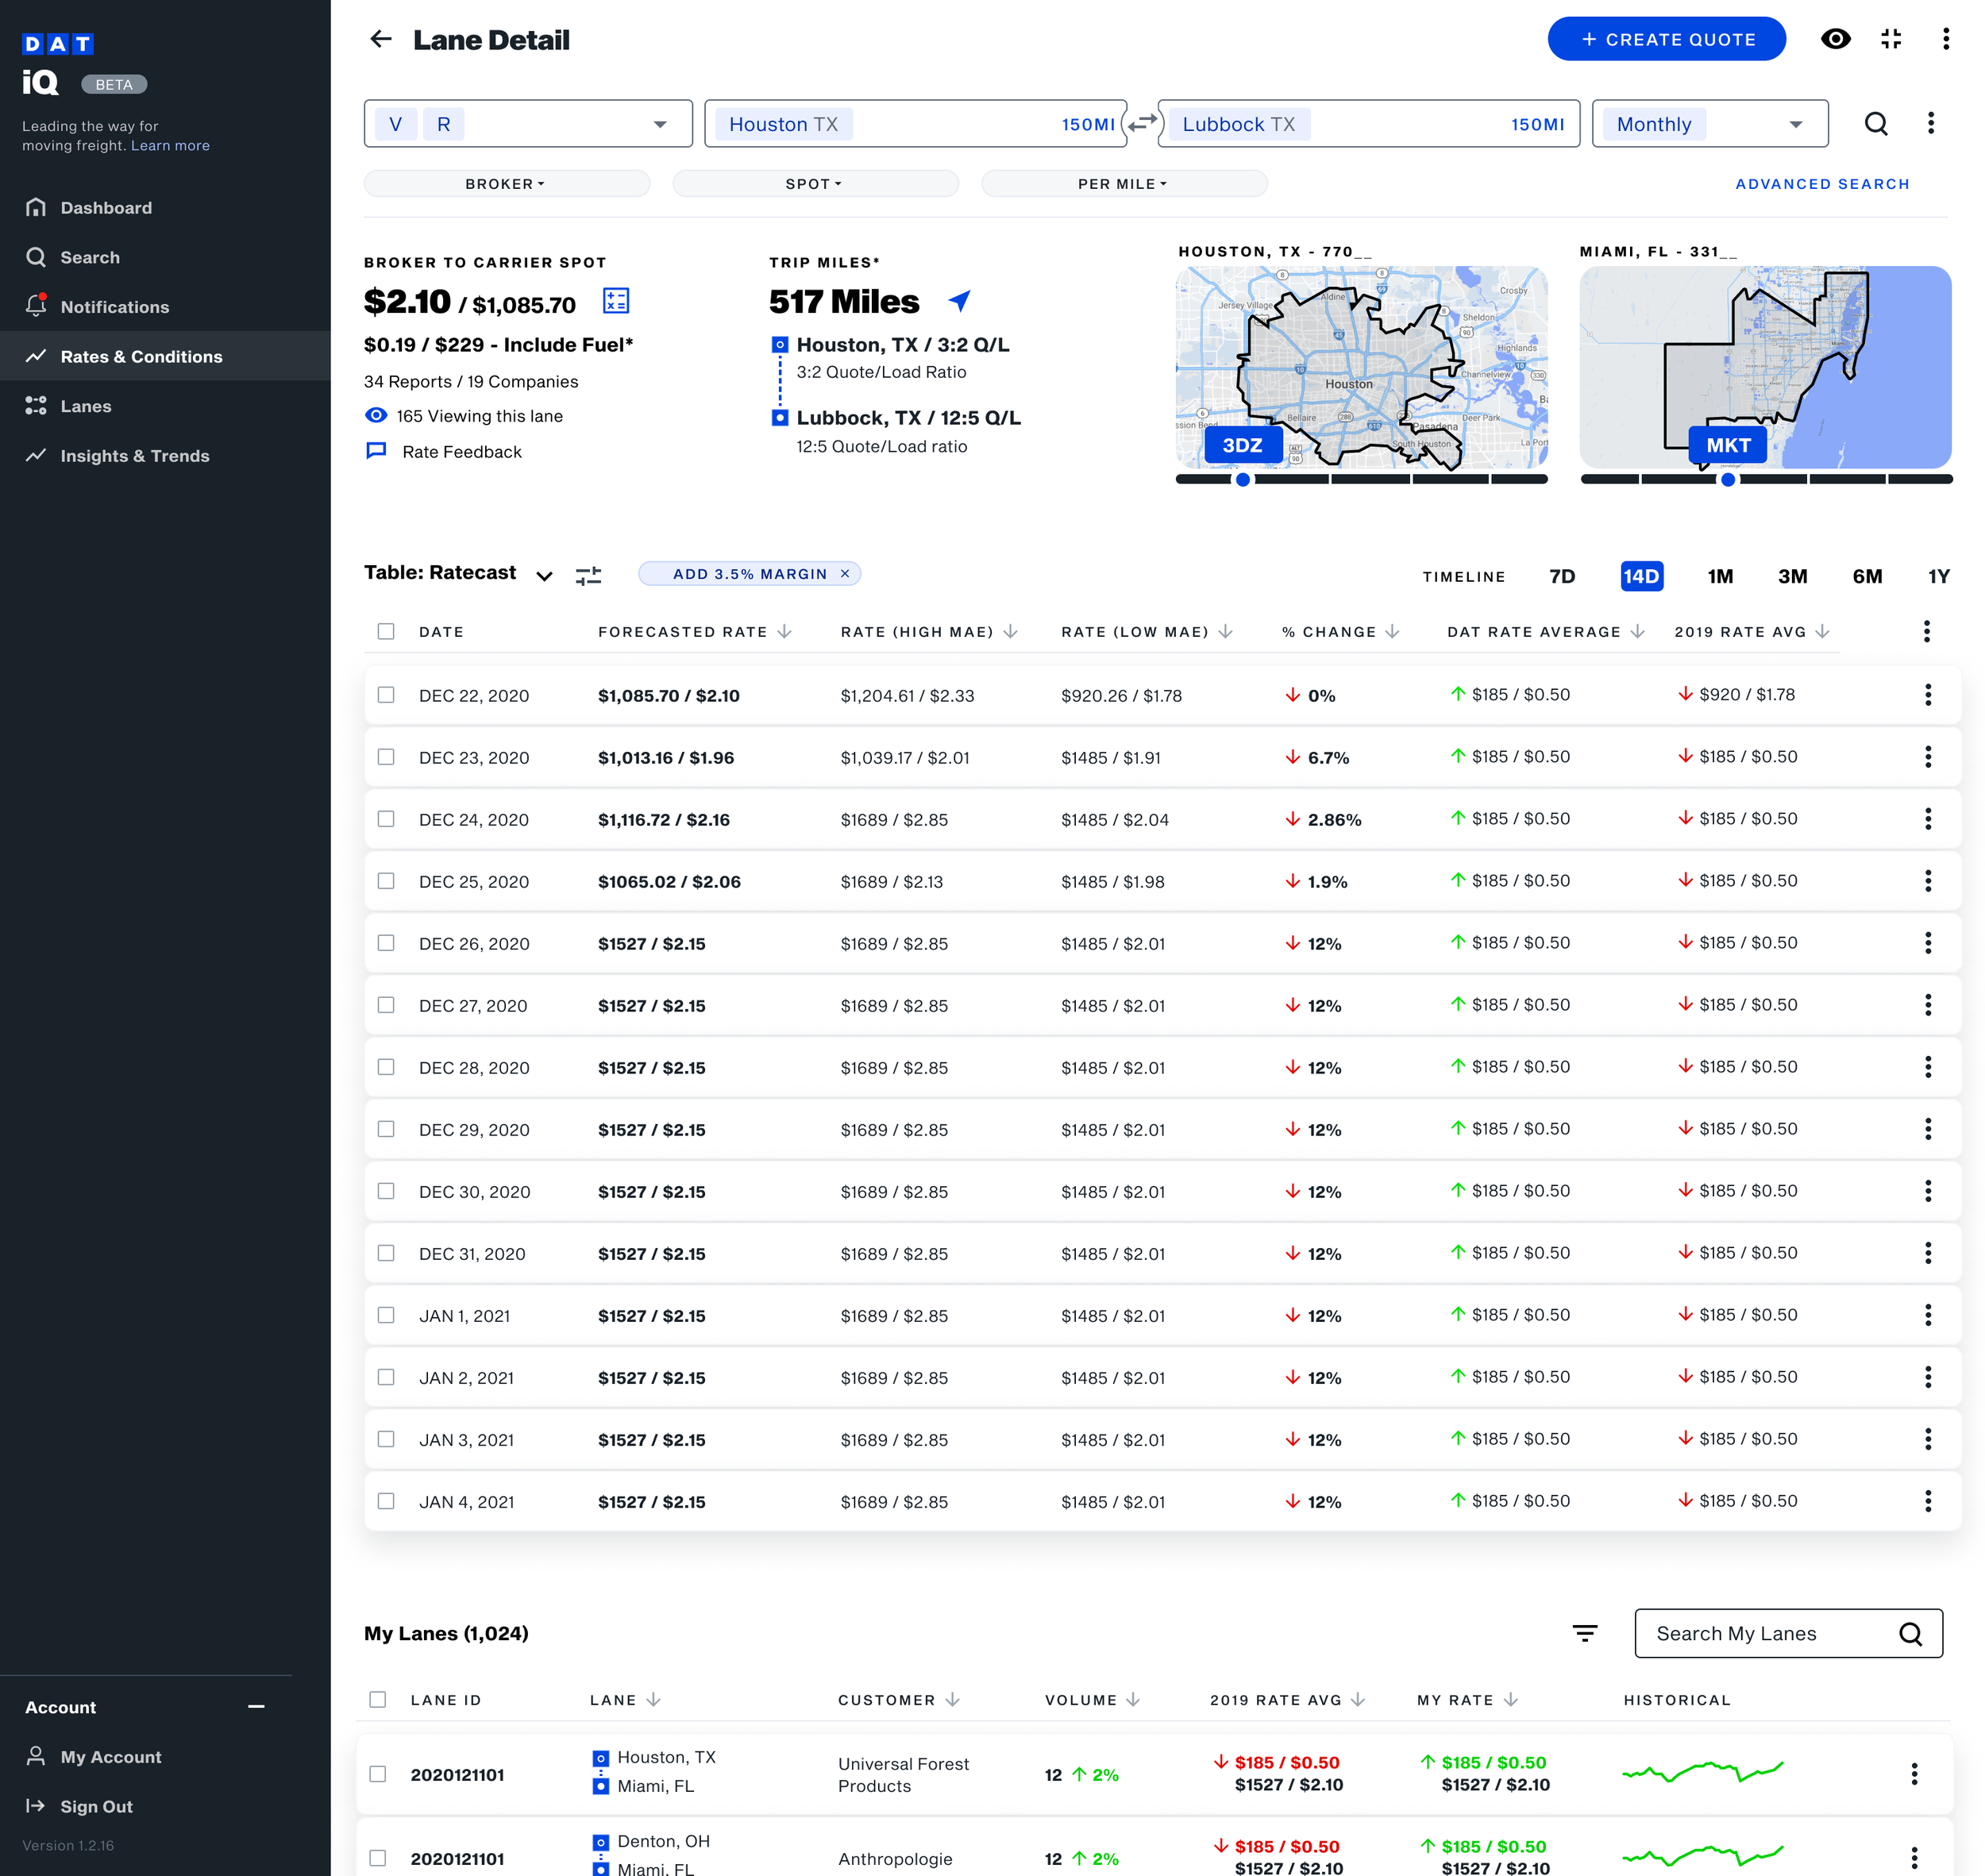Click the back arrow beside Lane Detail
The height and width of the screenshot is (1876, 1985).
click(x=380, y=39)
